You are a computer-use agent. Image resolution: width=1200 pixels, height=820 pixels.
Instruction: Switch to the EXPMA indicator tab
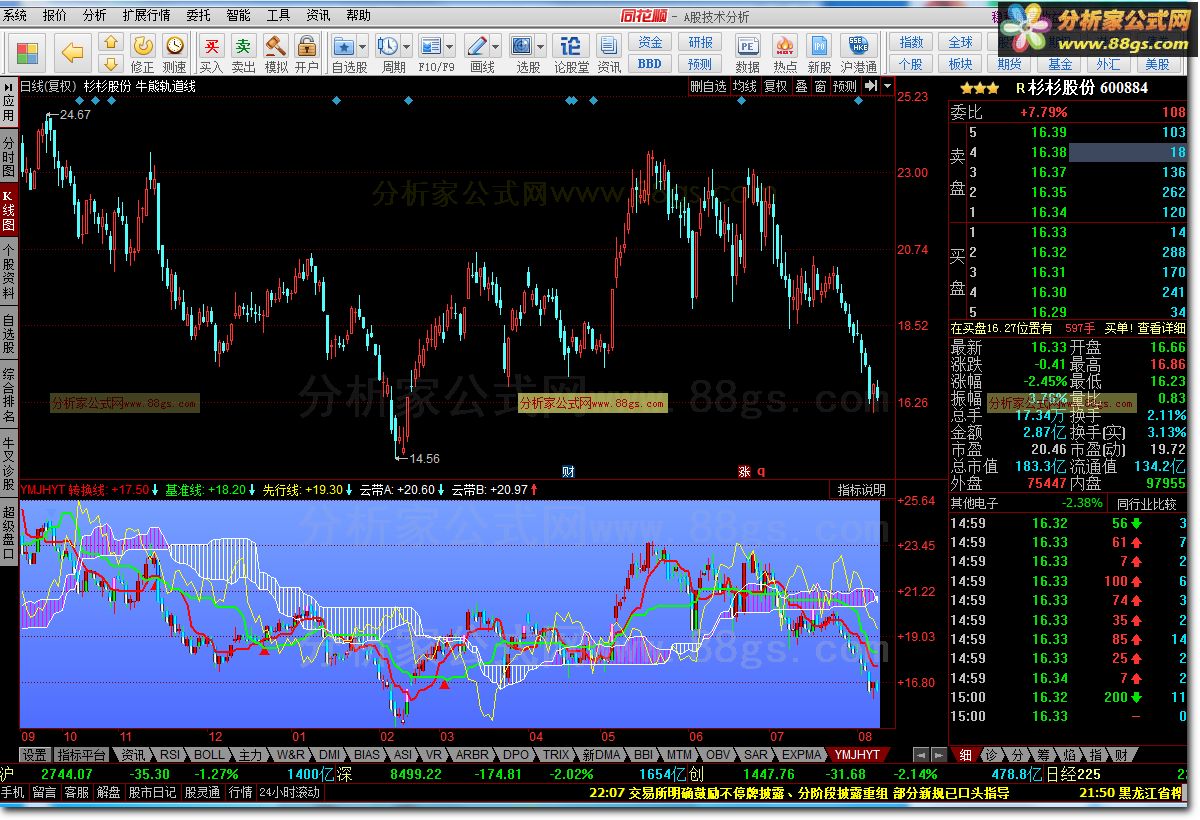[x=801, y=754]
